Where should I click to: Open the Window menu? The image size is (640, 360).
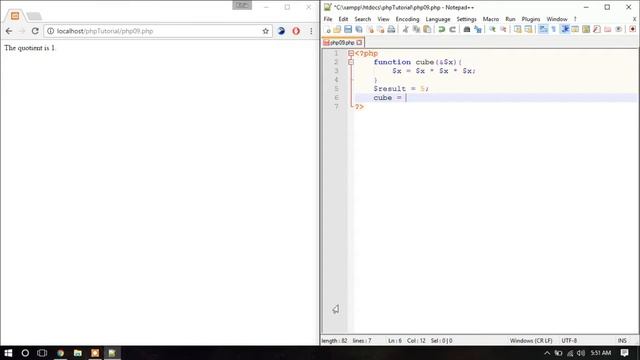557,19
